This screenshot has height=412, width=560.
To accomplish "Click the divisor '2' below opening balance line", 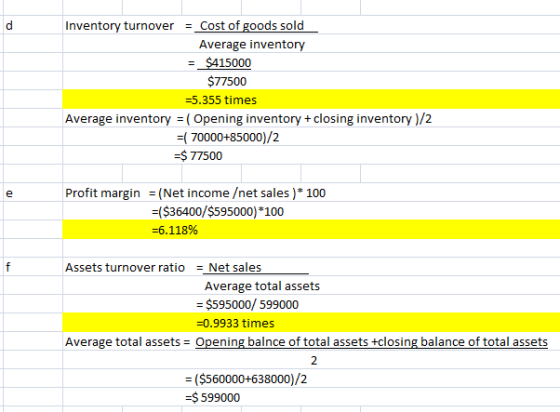I will click(314, 361).
